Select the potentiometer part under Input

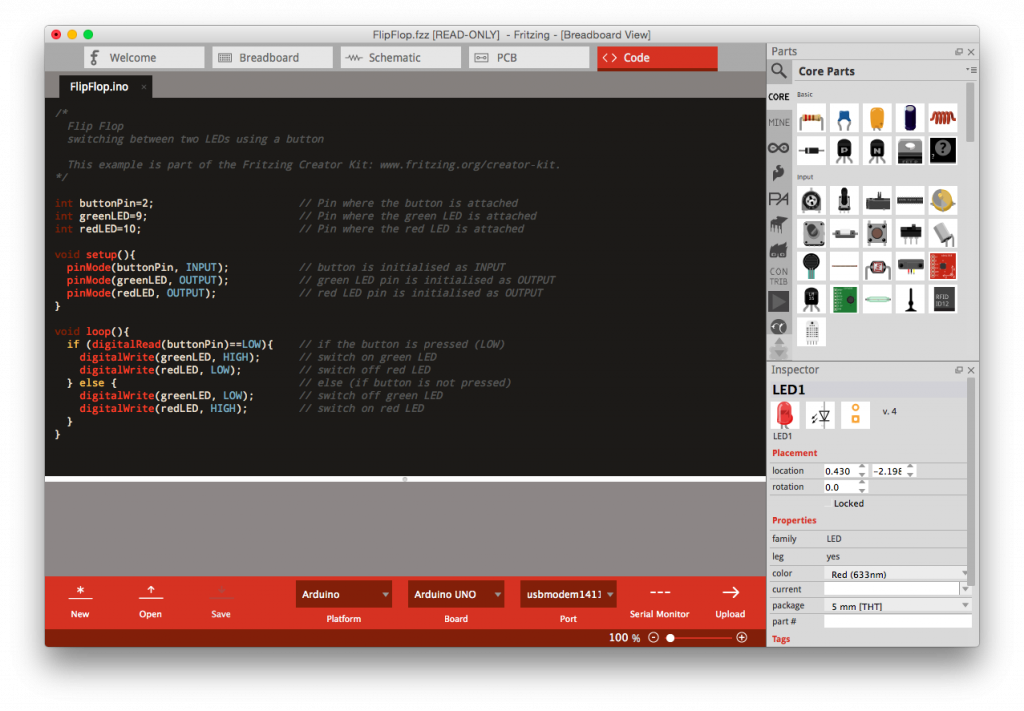click(811, 200)
